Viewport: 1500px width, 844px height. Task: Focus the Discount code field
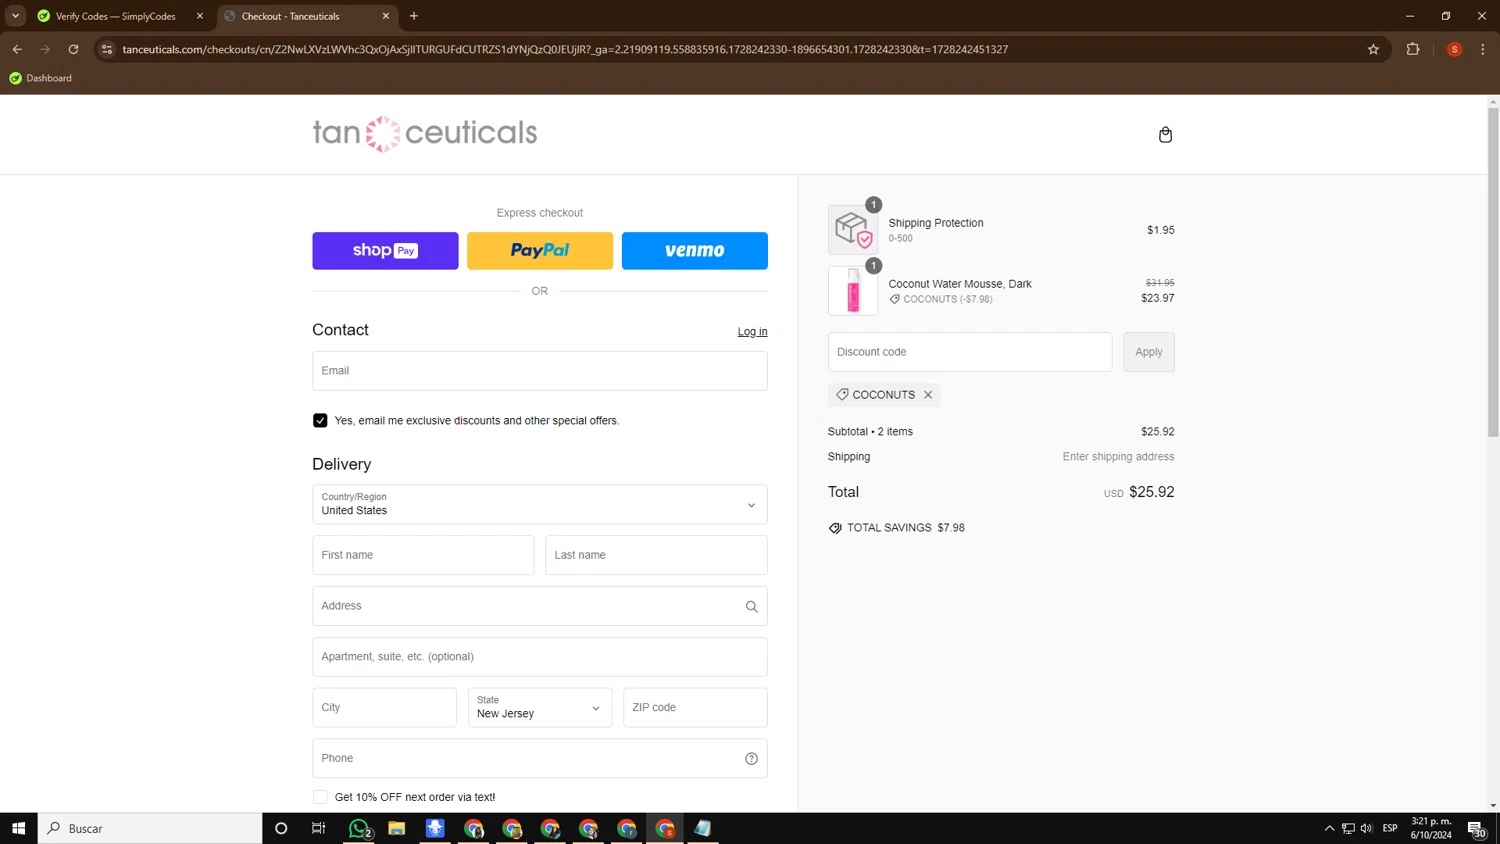970,352
